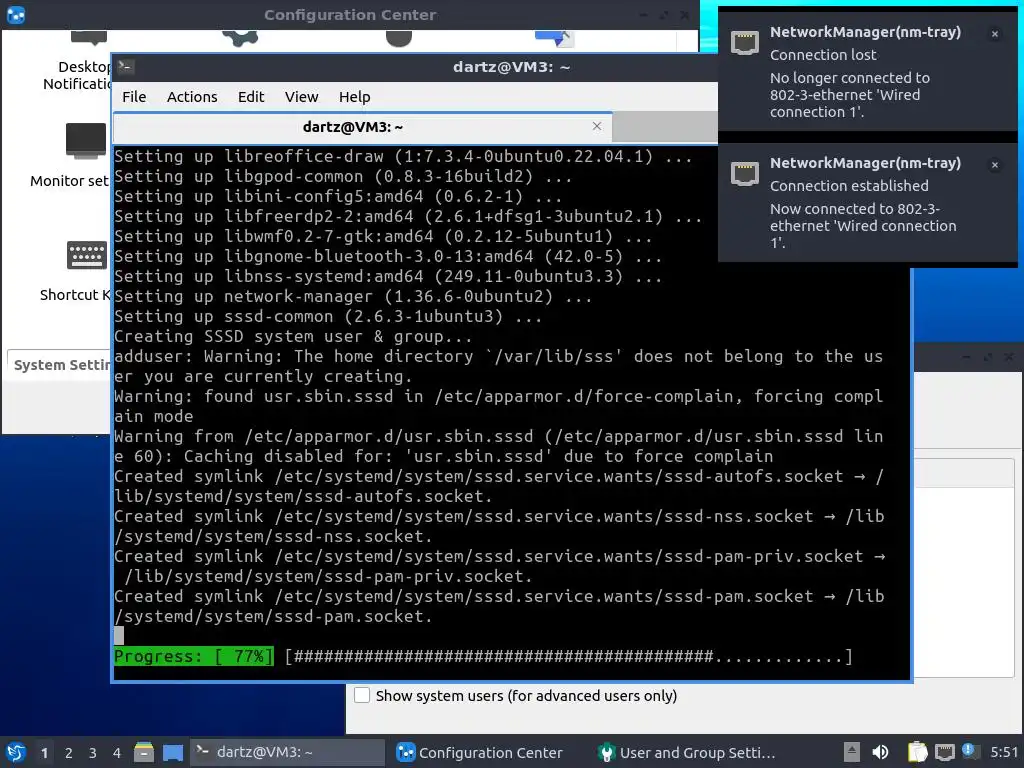Click the 5:51 clock in the panel

pos(1004,752)
